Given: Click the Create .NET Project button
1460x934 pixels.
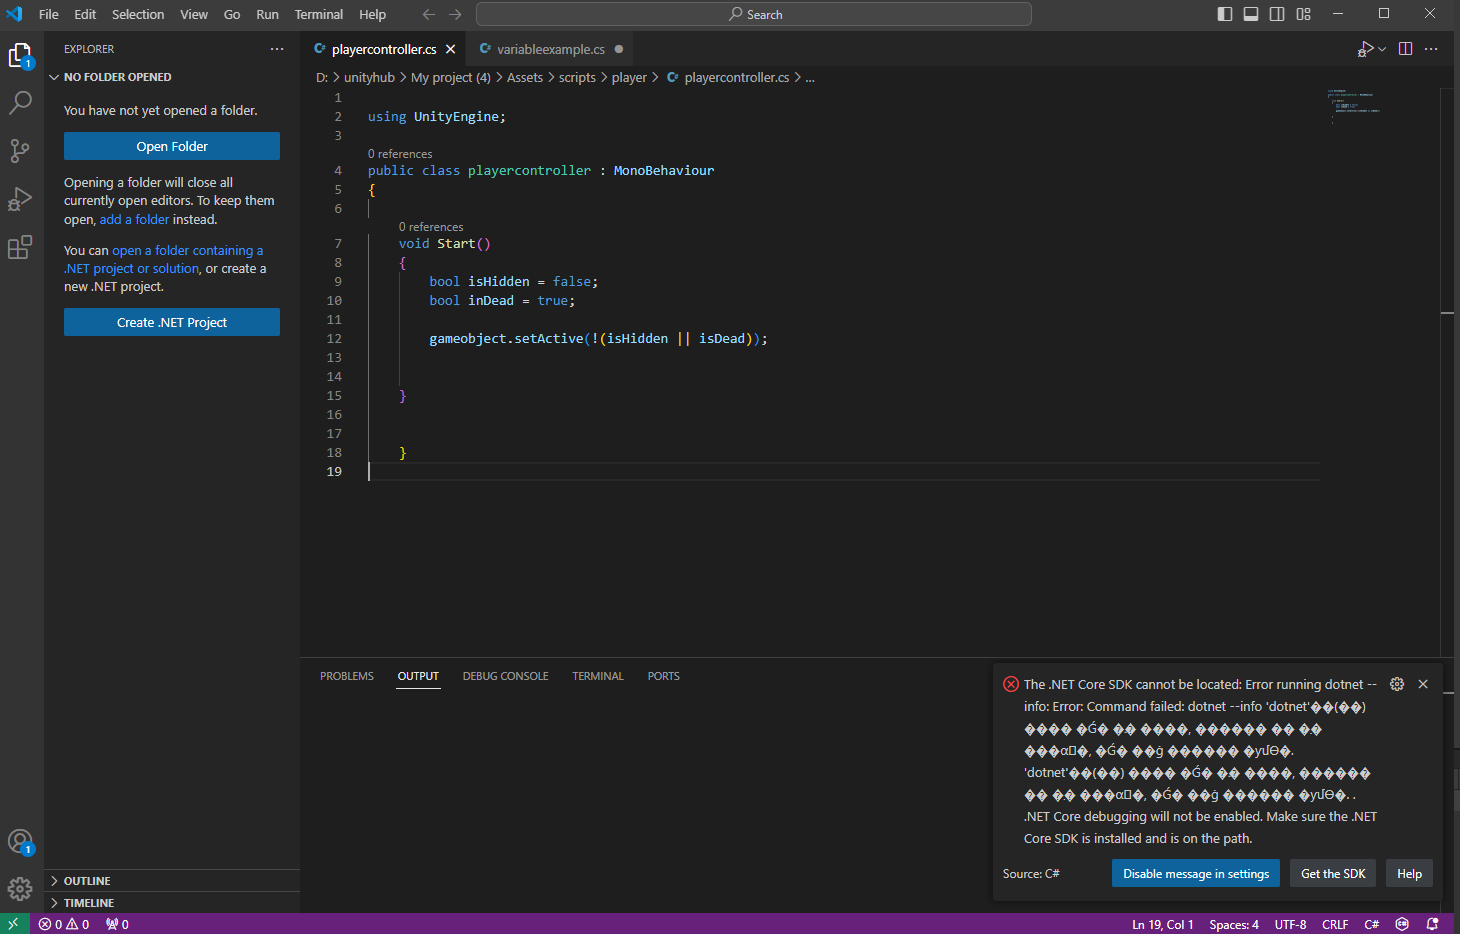Looking at the screenshot, I should [172, 322].
